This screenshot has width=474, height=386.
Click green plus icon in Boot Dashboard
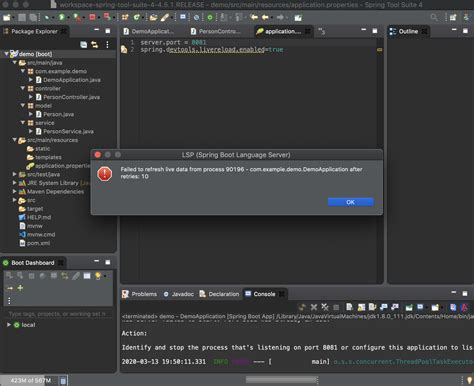20,288
